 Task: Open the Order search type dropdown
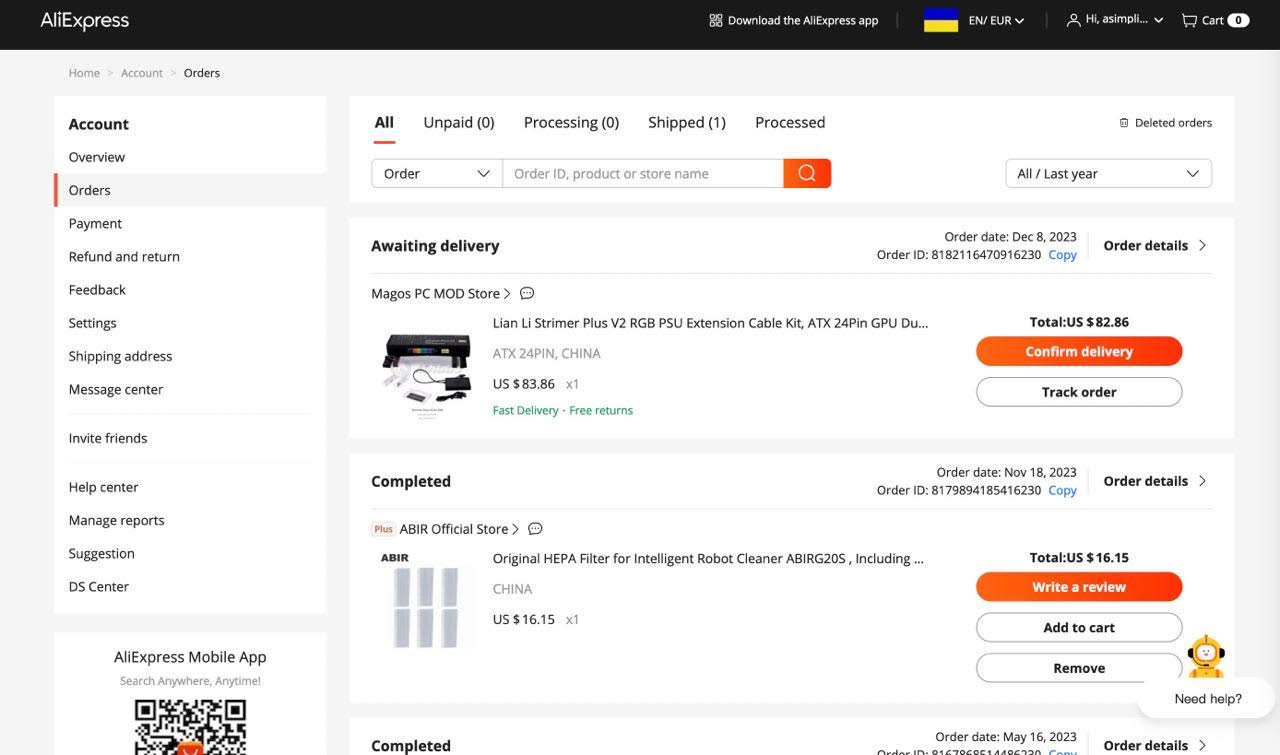tap(437, 173)
